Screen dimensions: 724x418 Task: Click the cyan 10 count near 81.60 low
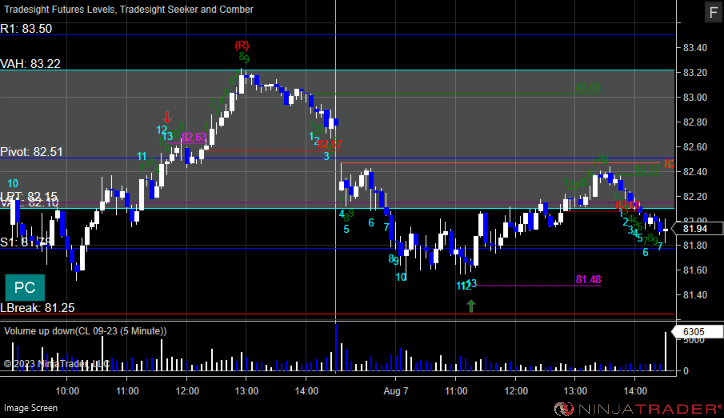[x=401, y=277]
